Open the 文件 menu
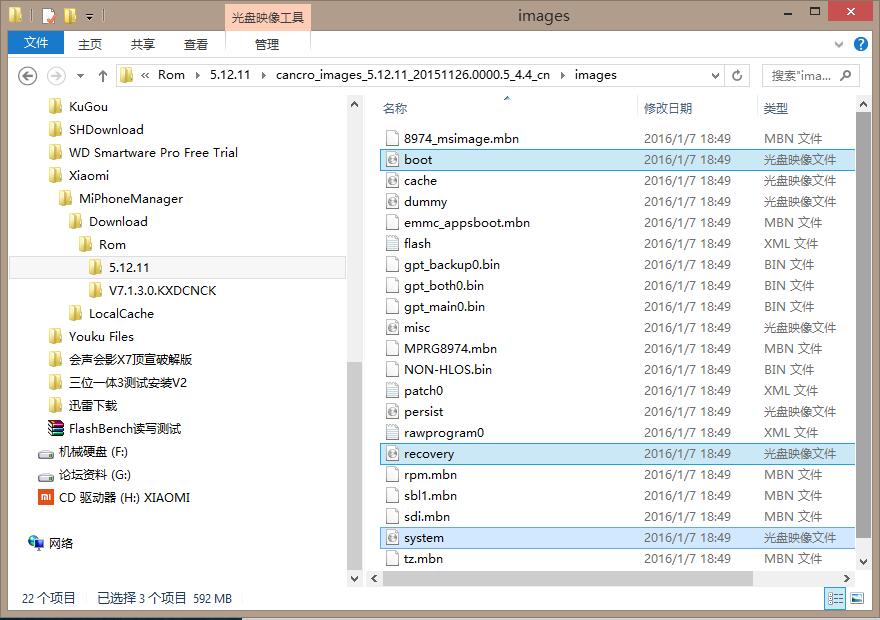This screenshot has width=880, height=620. pos(35,44)
